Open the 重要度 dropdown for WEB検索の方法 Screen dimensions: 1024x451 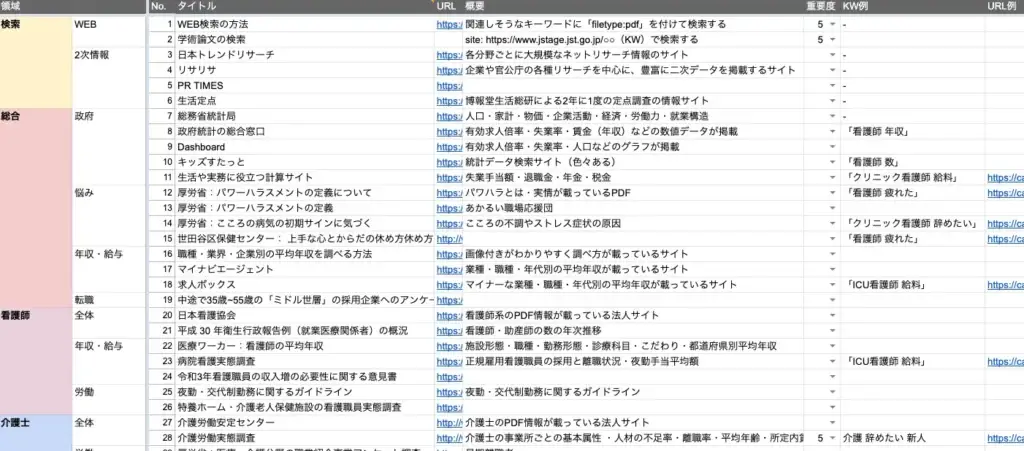click(x=832, y=23)
